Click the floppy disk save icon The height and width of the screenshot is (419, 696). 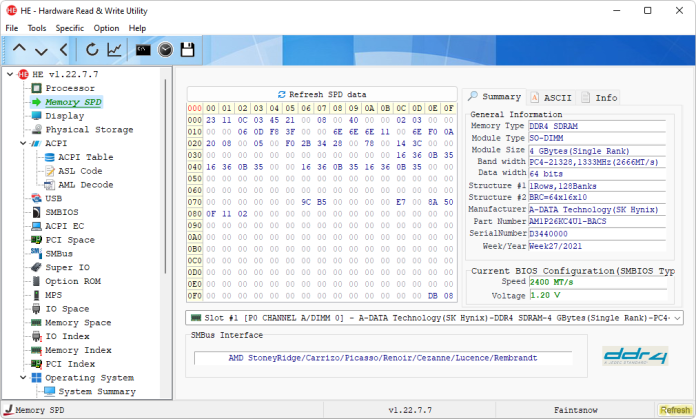pos(187,49)
